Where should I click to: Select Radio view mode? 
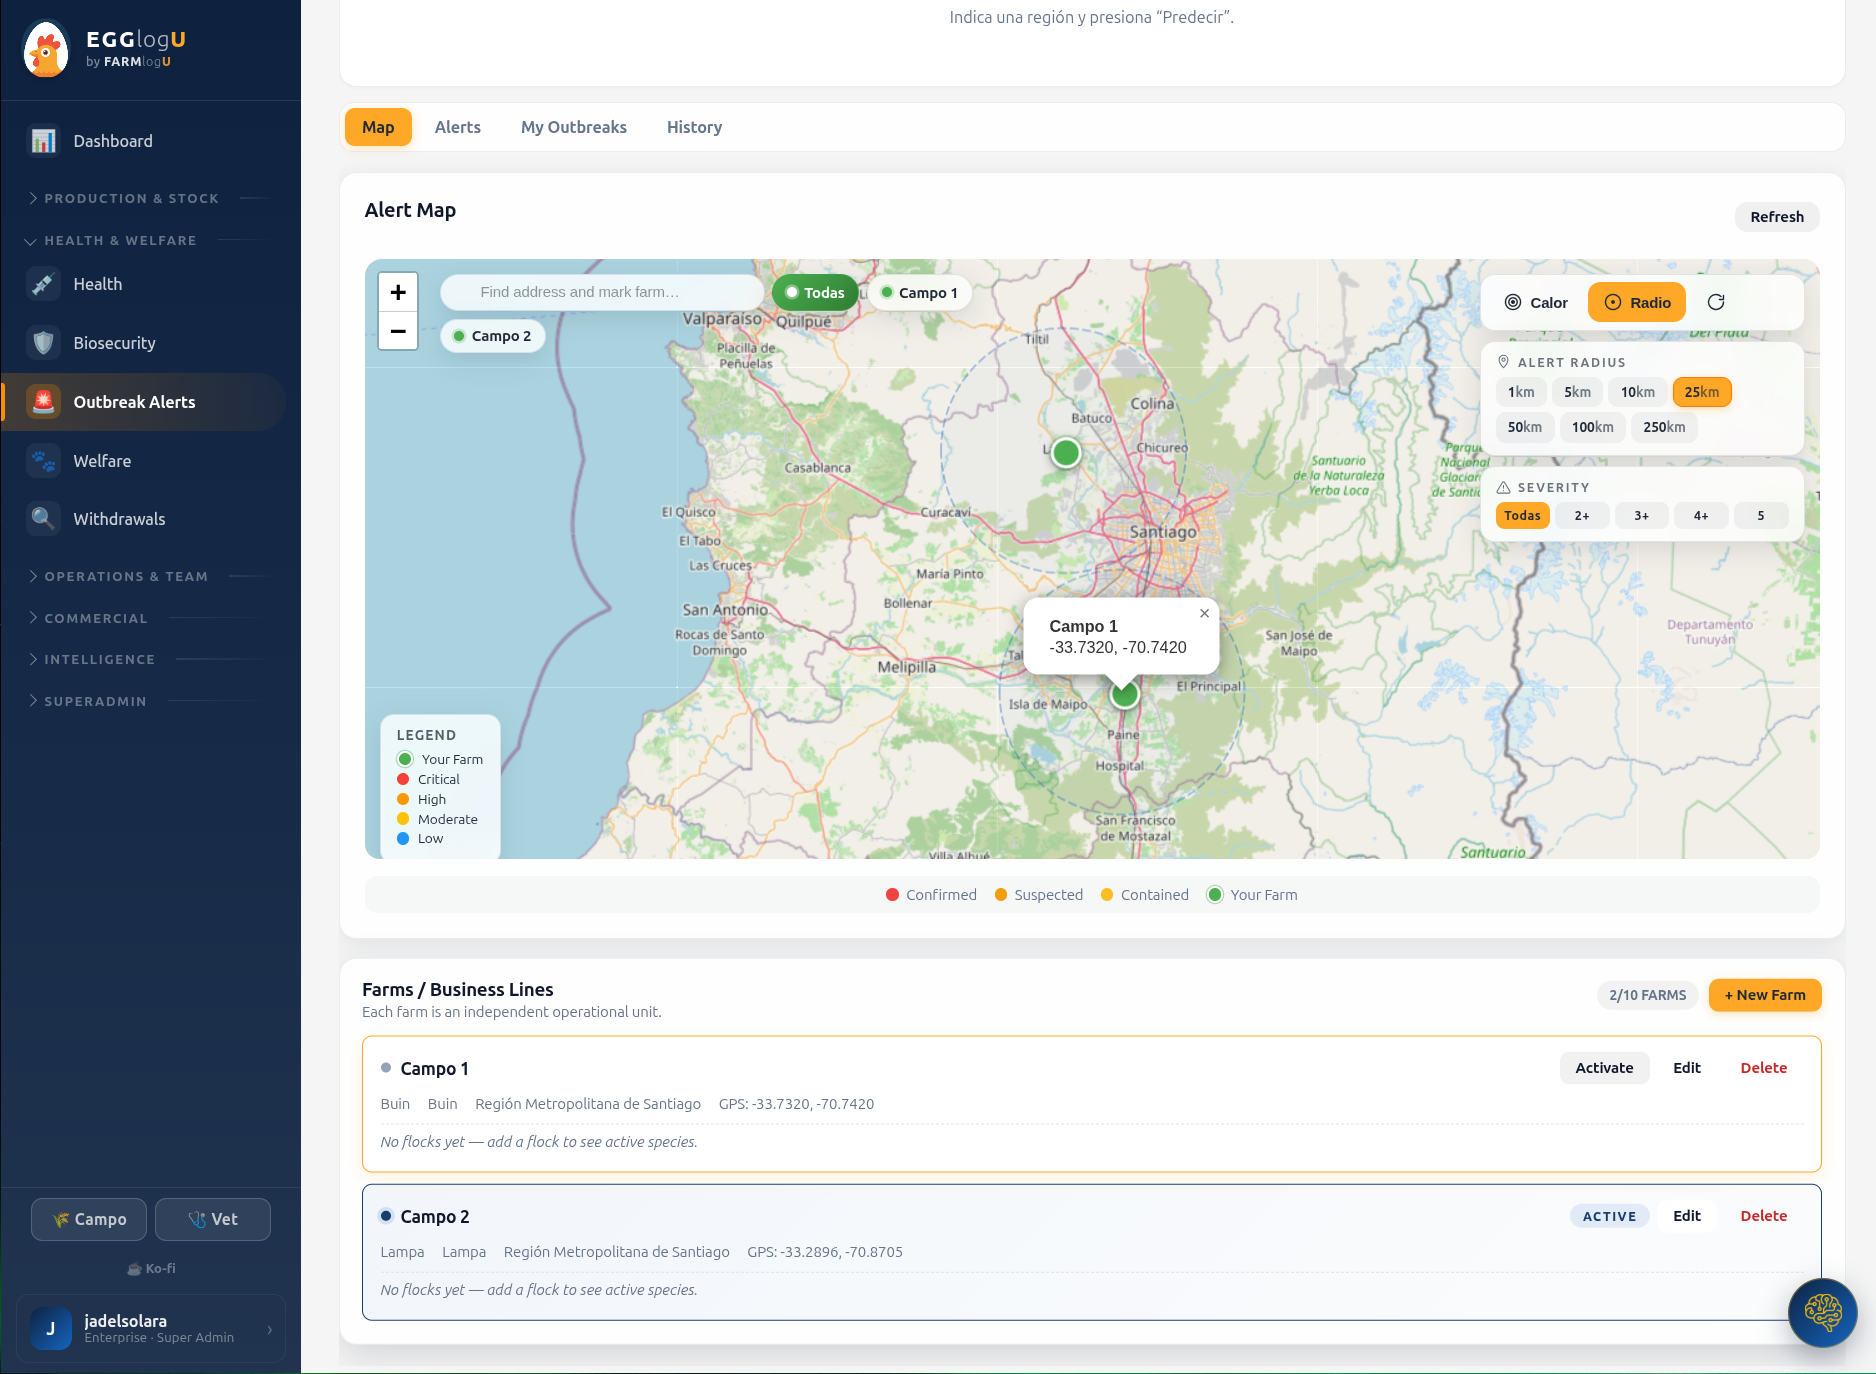[x=1637, y=302]
